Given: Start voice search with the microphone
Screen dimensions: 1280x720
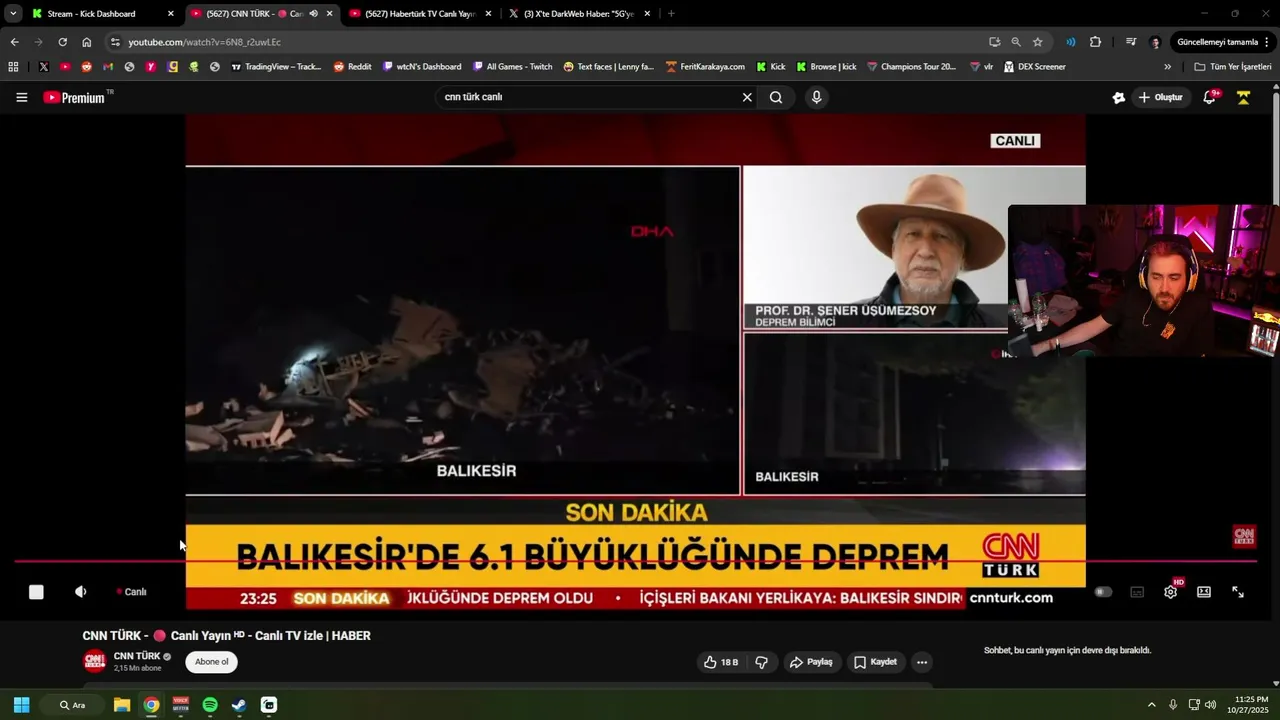Looking at the screenshot, I should [816, 97].
